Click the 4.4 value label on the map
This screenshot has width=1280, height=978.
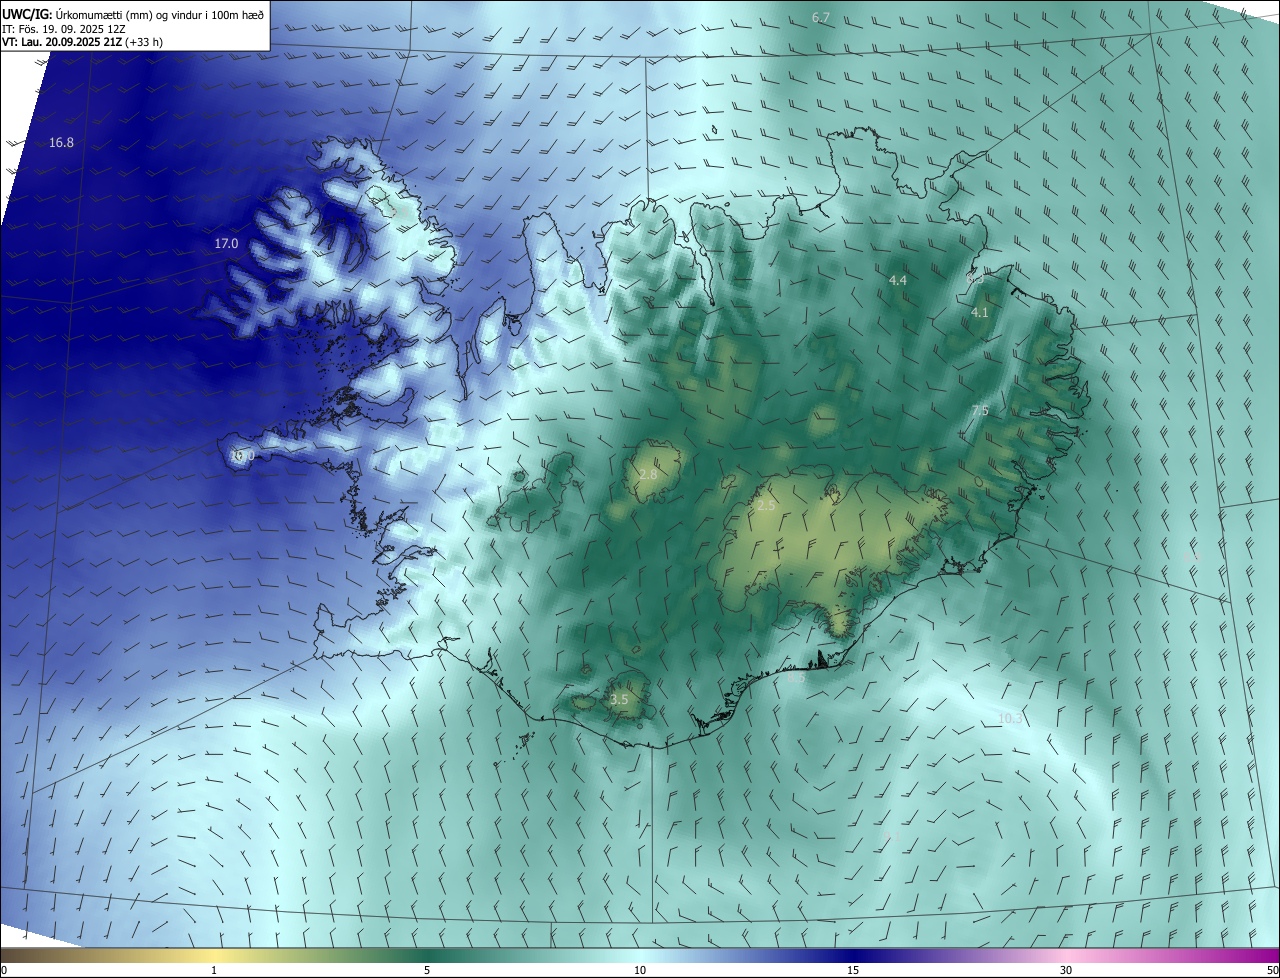coord(898,281)
